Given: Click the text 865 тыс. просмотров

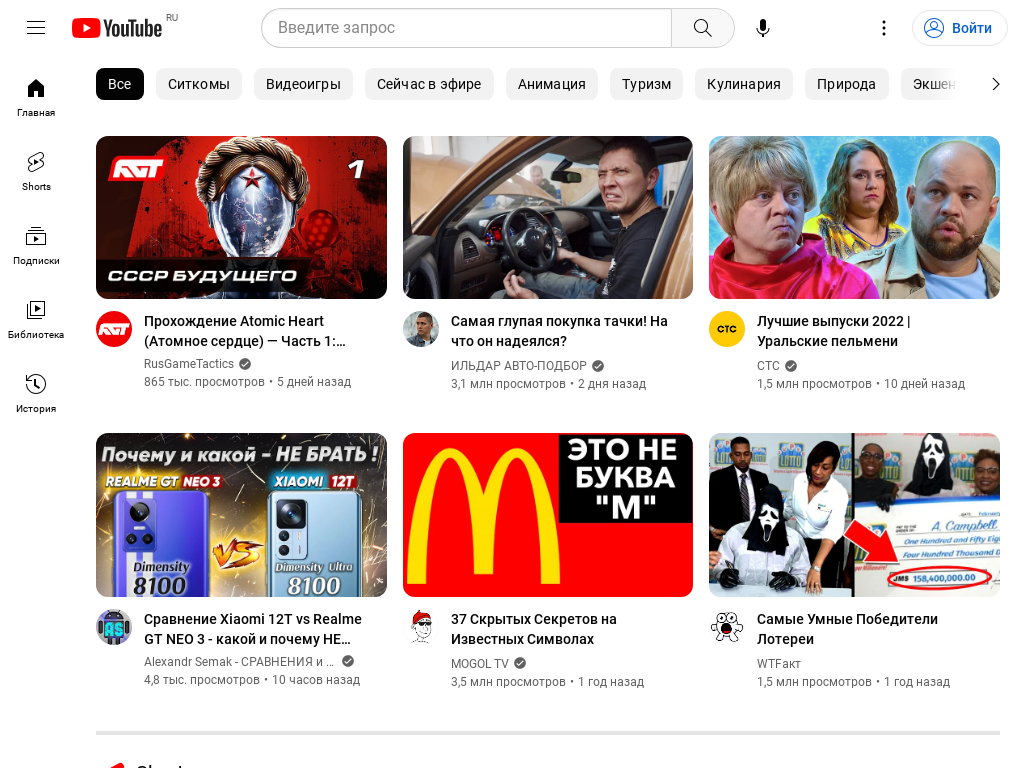Looking at the screenshot, I should pyautogui.click(x=204, y=382).
